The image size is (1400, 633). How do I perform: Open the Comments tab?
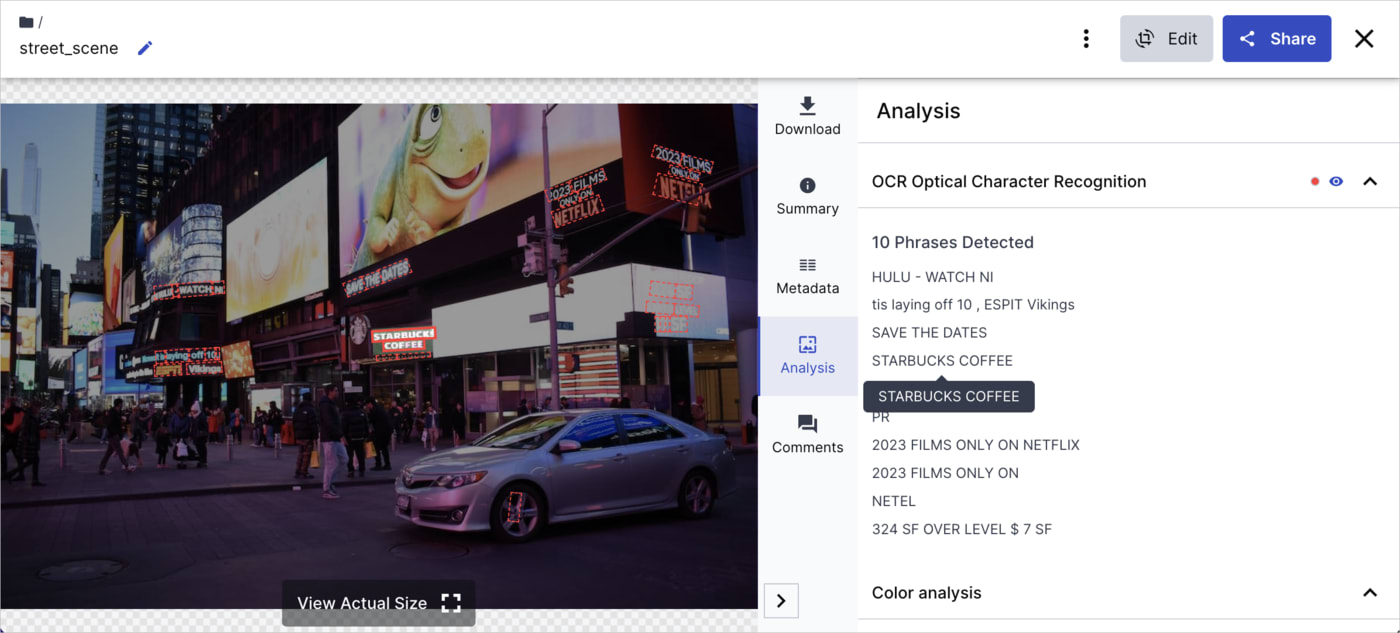pos(807,435)
